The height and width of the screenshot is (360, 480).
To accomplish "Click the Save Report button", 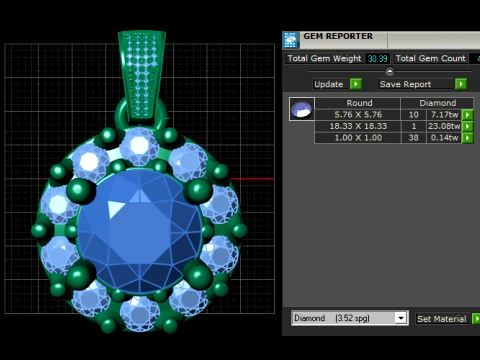I will point(417,84).
